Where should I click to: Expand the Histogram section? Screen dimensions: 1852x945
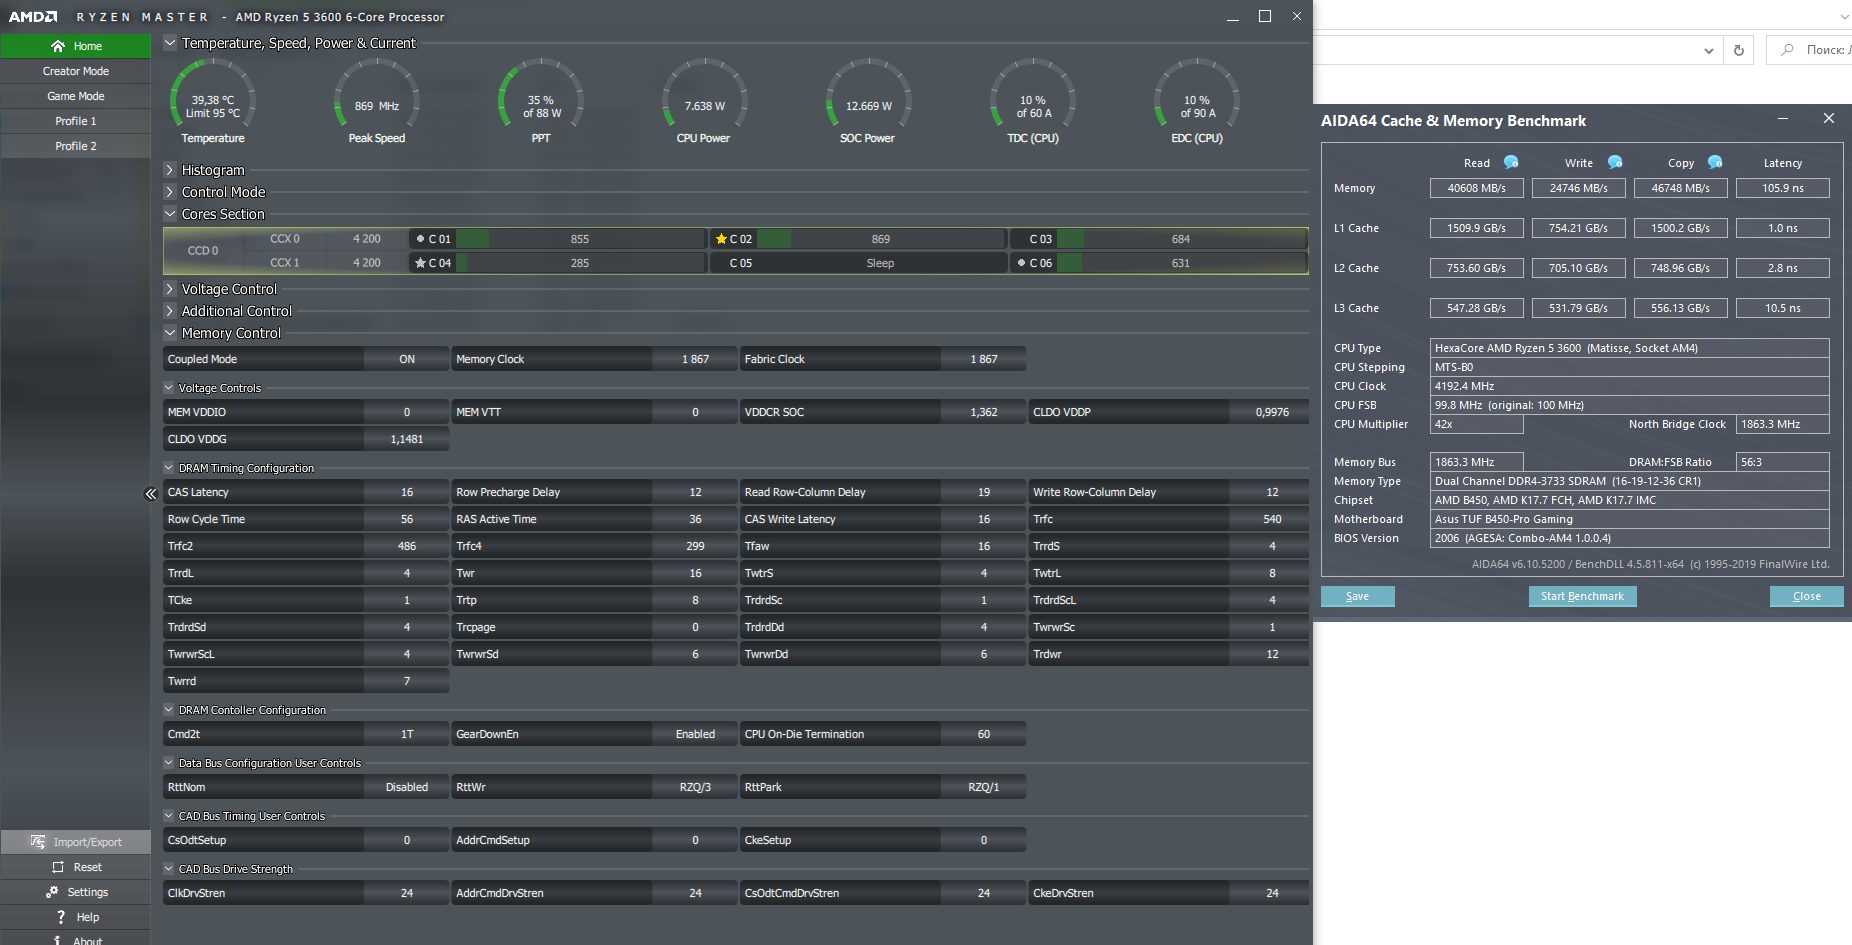point(170,170)
